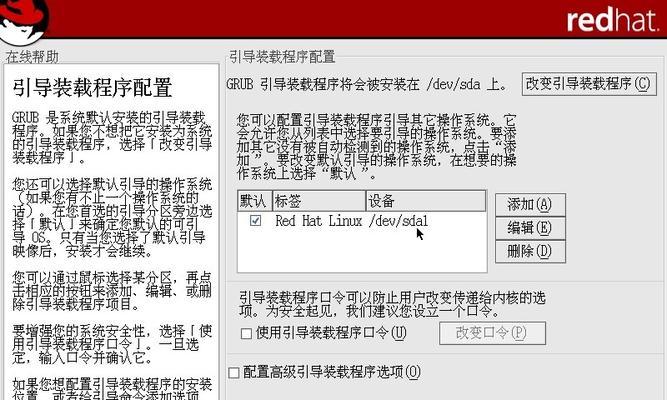Toggle the default checkbox for Red Hat Linux

[x=256, y=221]
